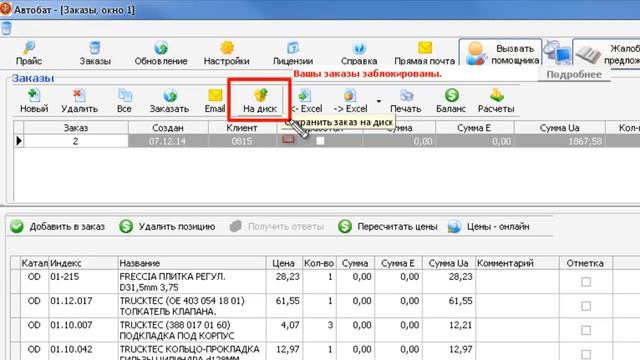Image resolution: width=640 pixels, height=360 pixels.
Task: Click client 0815 cell
Action: pos(242,141)
